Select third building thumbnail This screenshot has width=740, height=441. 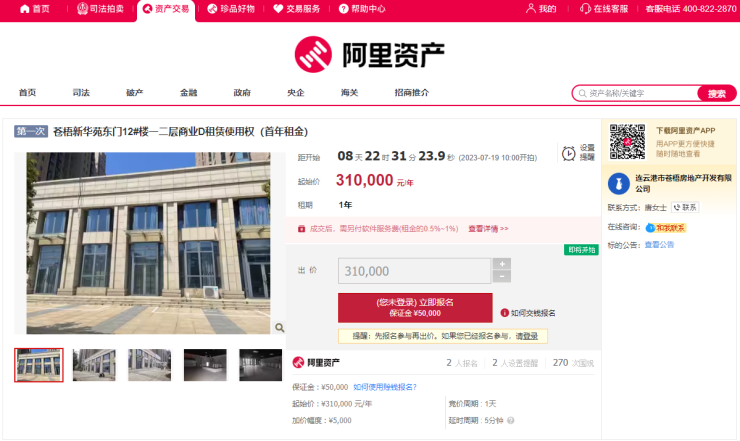(150, 365)
